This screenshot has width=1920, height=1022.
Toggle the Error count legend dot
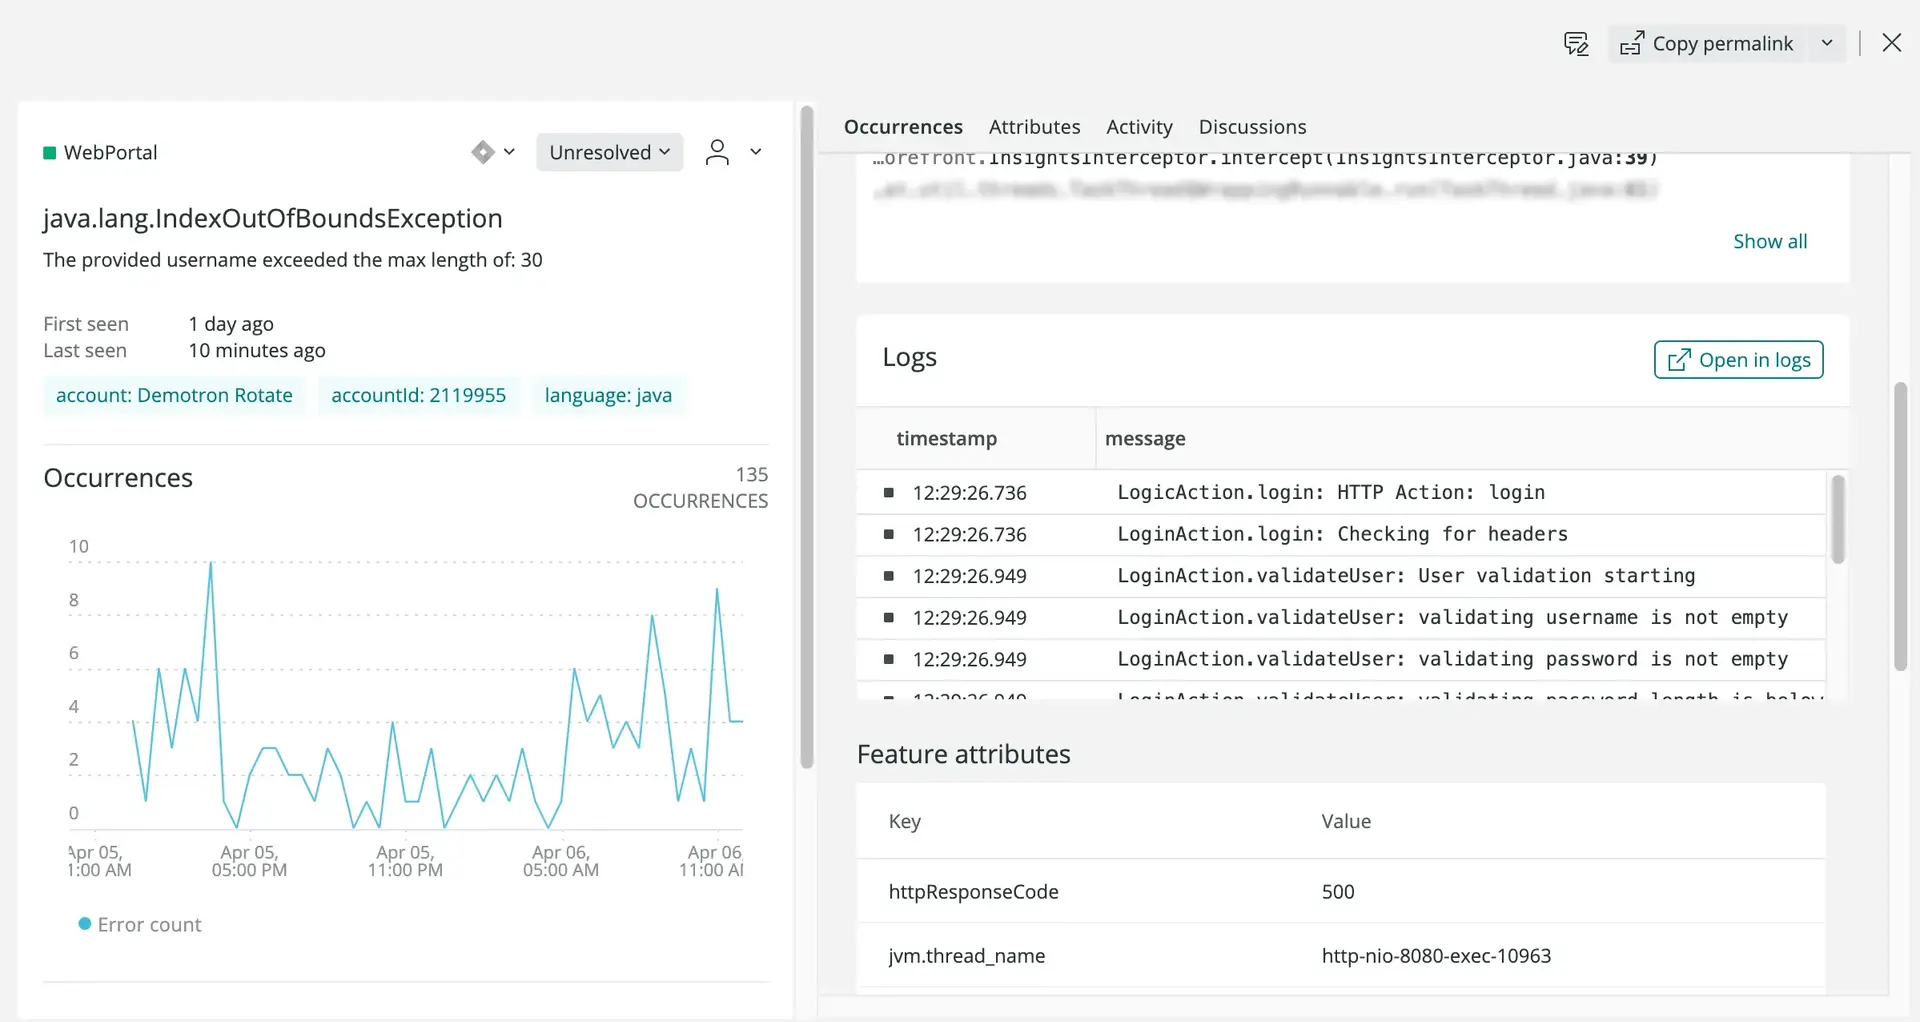click(x=85, y=924)
